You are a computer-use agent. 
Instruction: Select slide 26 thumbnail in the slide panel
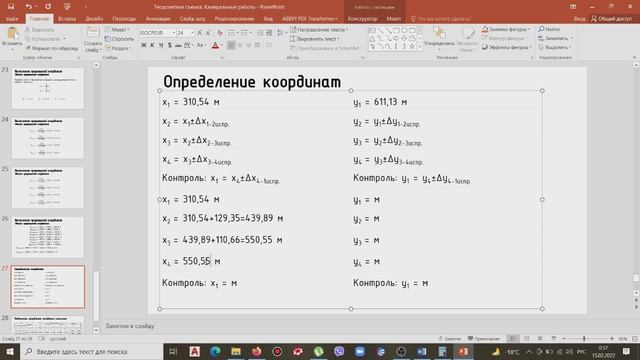(x=48, y=237)
